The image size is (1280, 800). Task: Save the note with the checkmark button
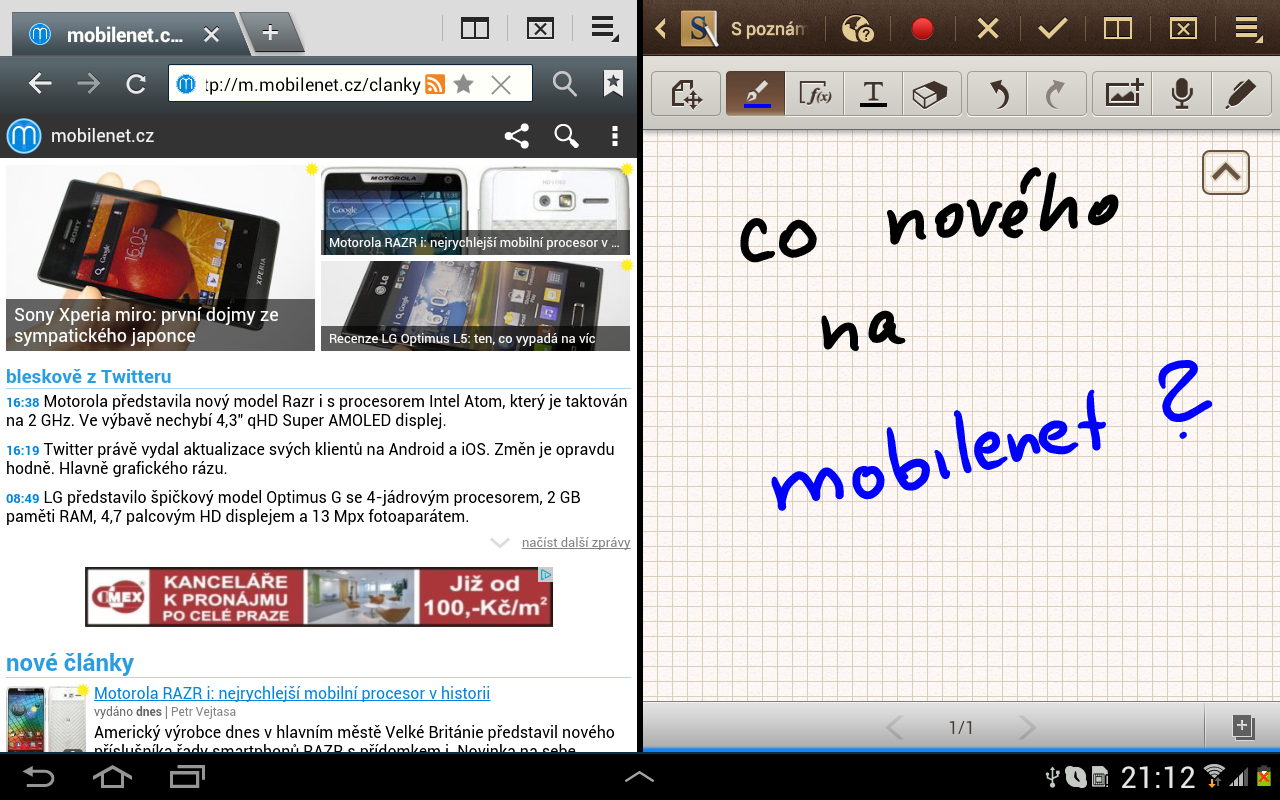pyautogui.click(x=1052, y=28)
